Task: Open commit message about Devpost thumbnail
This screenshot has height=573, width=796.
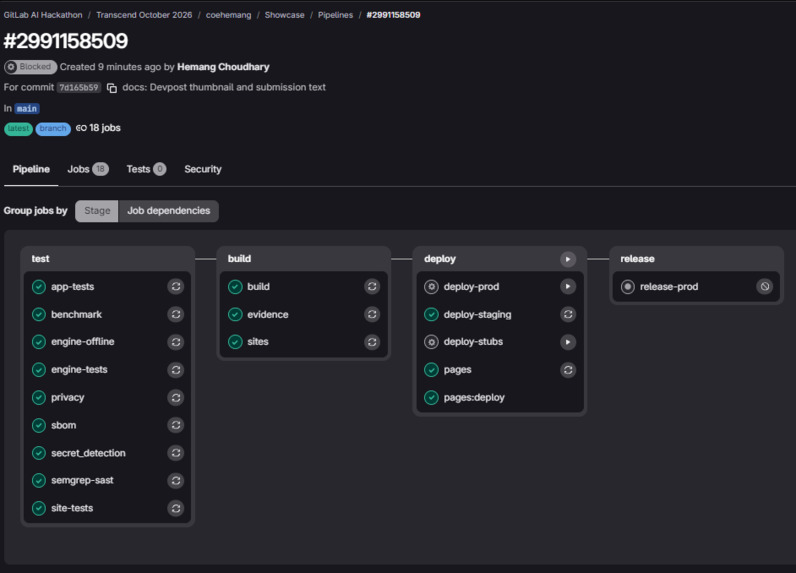Action: pyautogui.click(x=224, y=87)
